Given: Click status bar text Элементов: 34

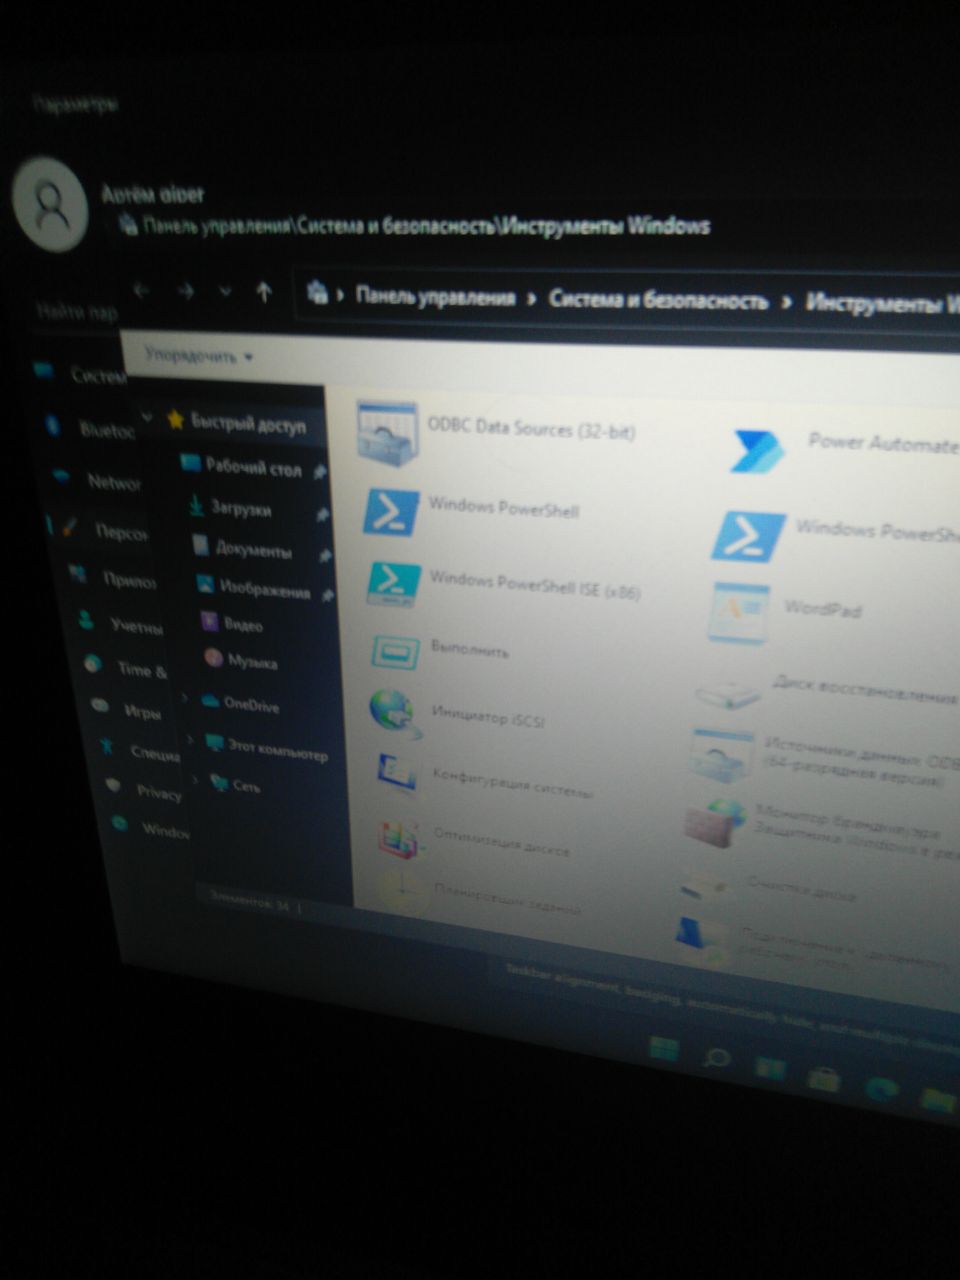Looking at the screenshot, I should pos(250,904).
